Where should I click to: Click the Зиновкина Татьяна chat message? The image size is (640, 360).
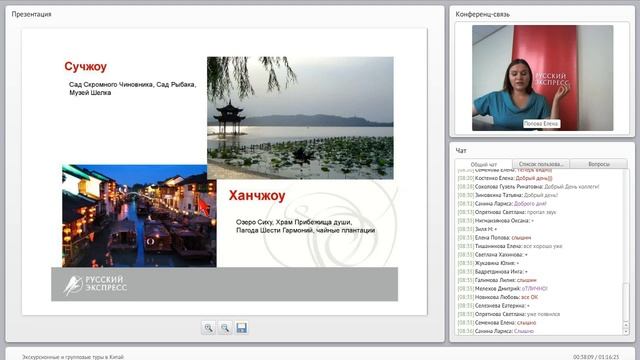[508, 195]
